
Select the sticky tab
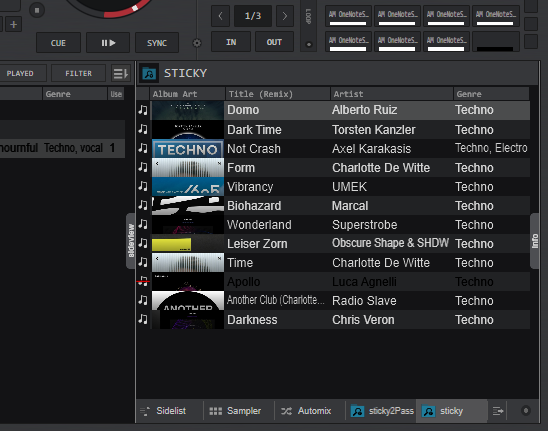coord(451,411)
